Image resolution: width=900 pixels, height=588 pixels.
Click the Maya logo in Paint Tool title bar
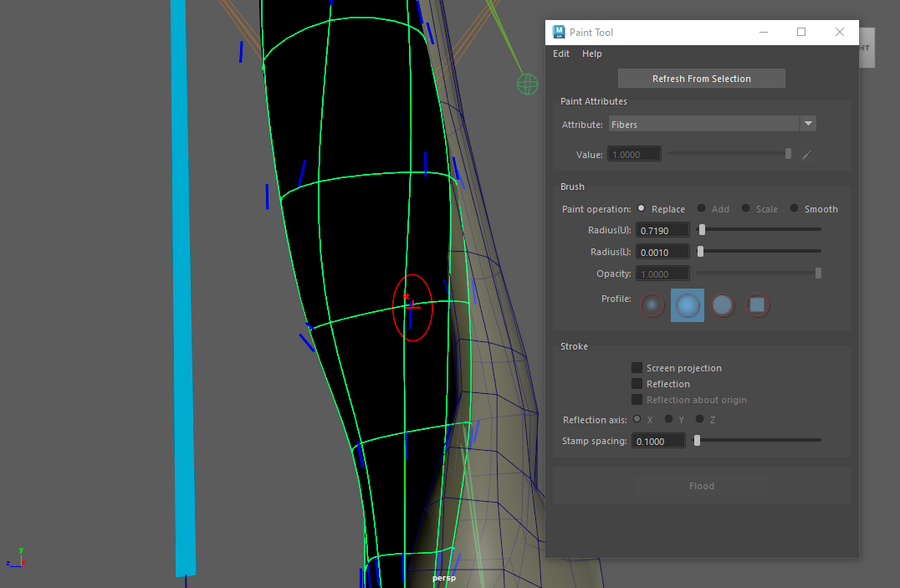pyautogui.click(x=559, y=32)
